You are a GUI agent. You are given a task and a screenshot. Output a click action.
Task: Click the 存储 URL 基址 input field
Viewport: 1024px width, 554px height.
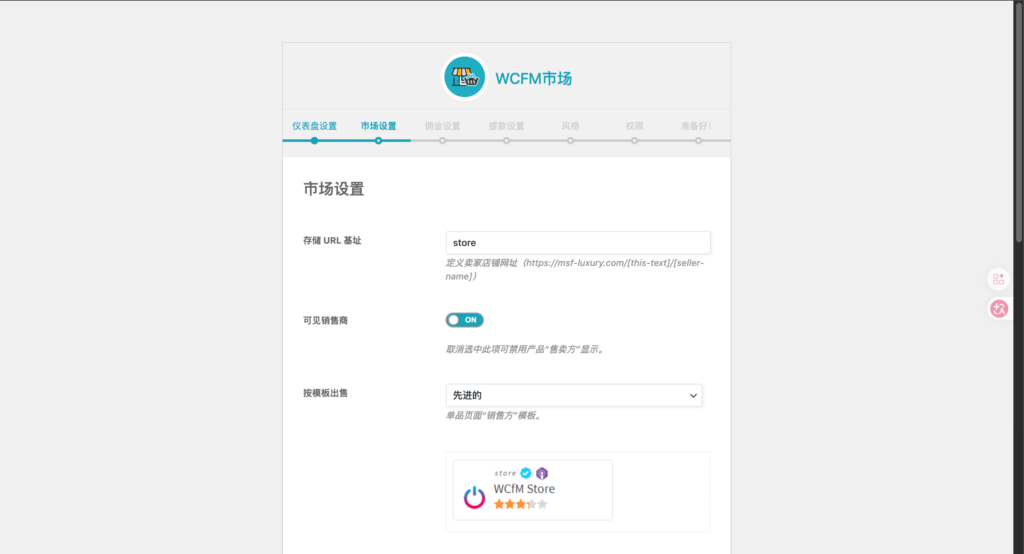[x=578, y=242]
